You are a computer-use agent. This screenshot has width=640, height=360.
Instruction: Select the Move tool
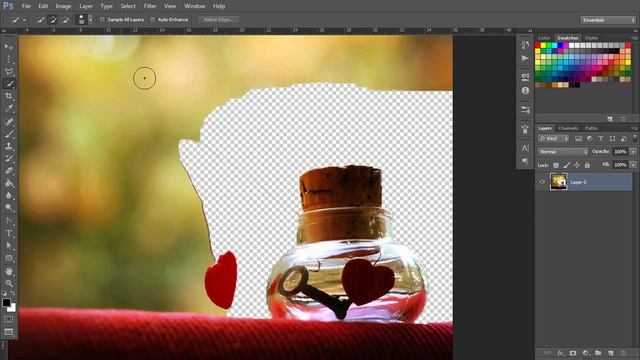pyautogui.click(x=9, y=47)
